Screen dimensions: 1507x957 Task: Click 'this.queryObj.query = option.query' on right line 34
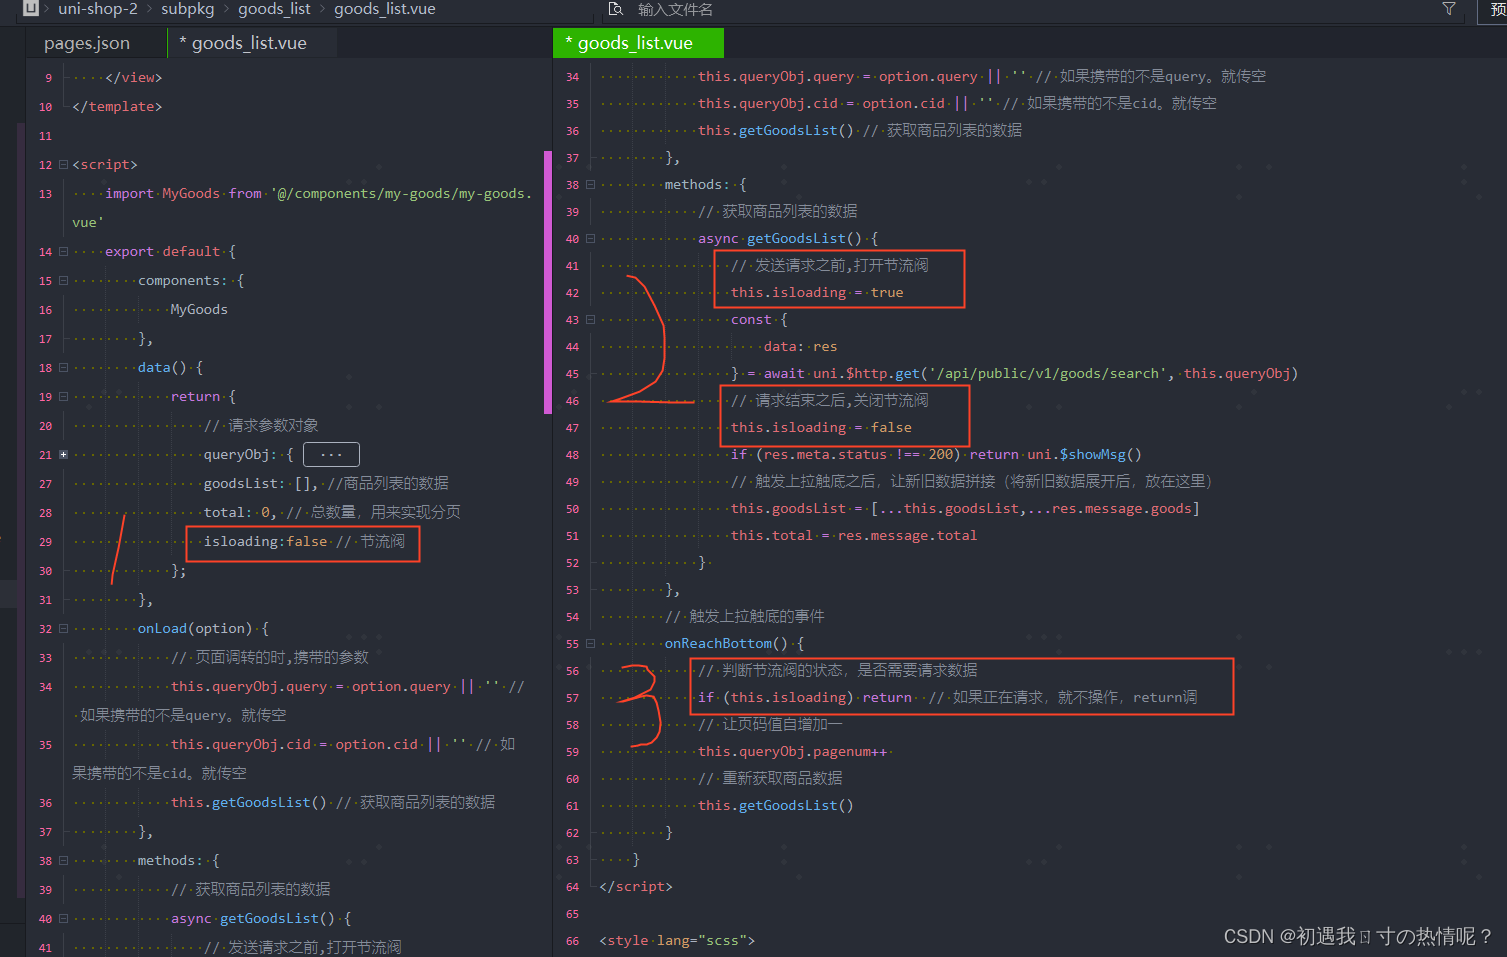838,76
